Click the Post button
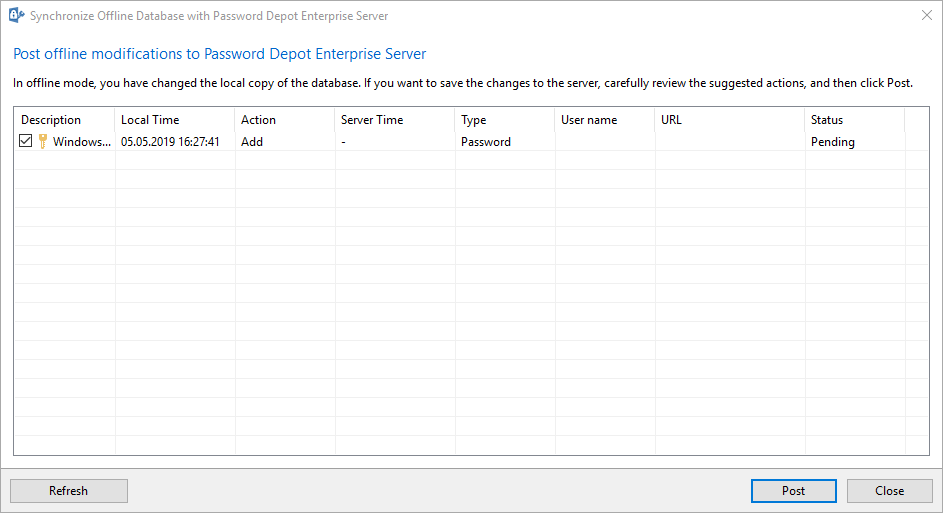The width and height of the screenshot is (943, 513). (793, 491)
